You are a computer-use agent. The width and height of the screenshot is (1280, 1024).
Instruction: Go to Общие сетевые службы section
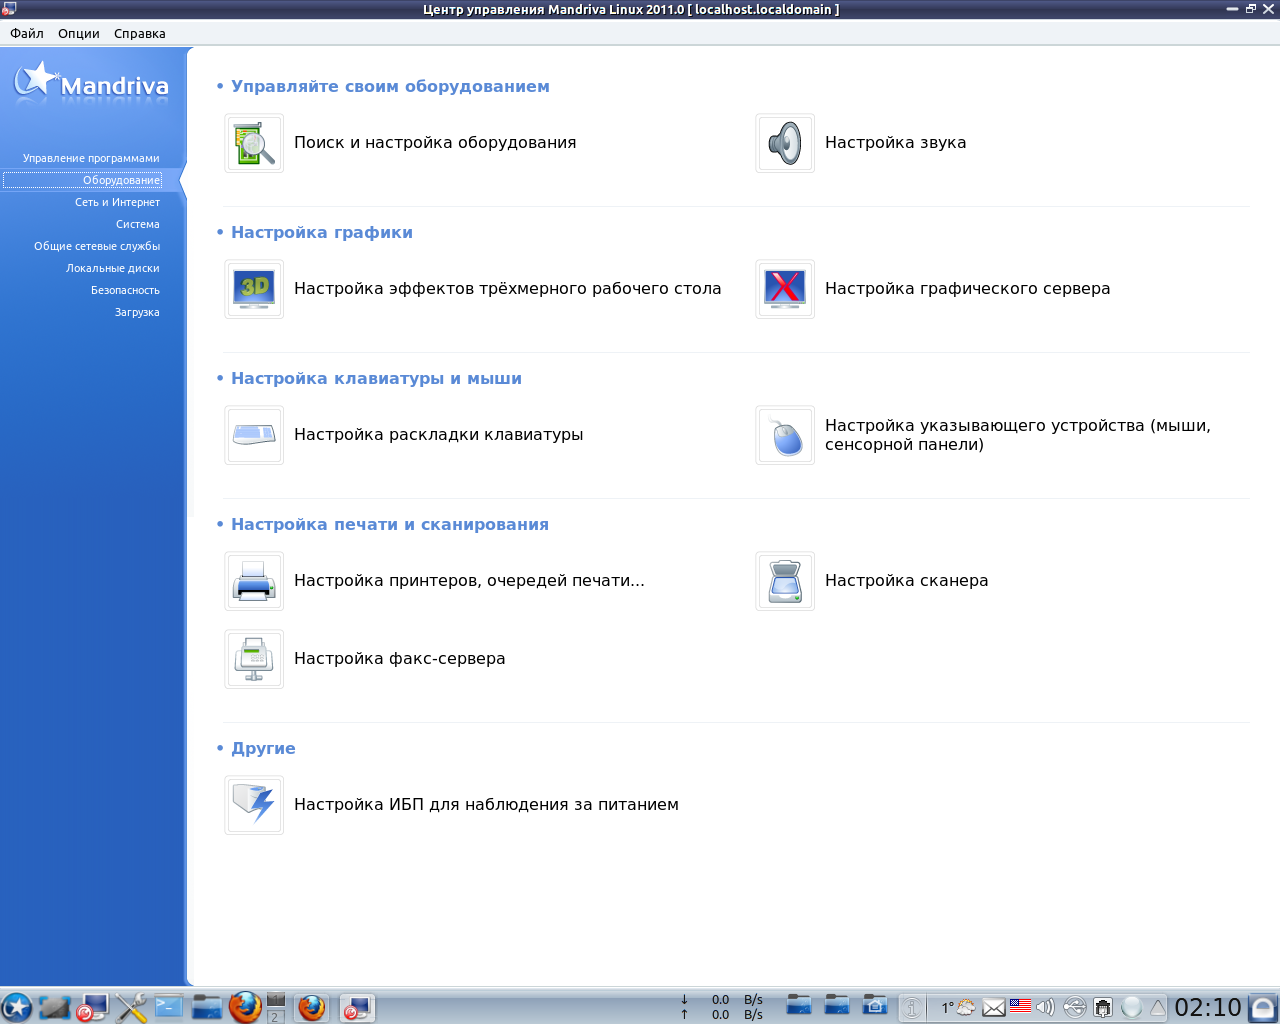click(x=97, y=246)
